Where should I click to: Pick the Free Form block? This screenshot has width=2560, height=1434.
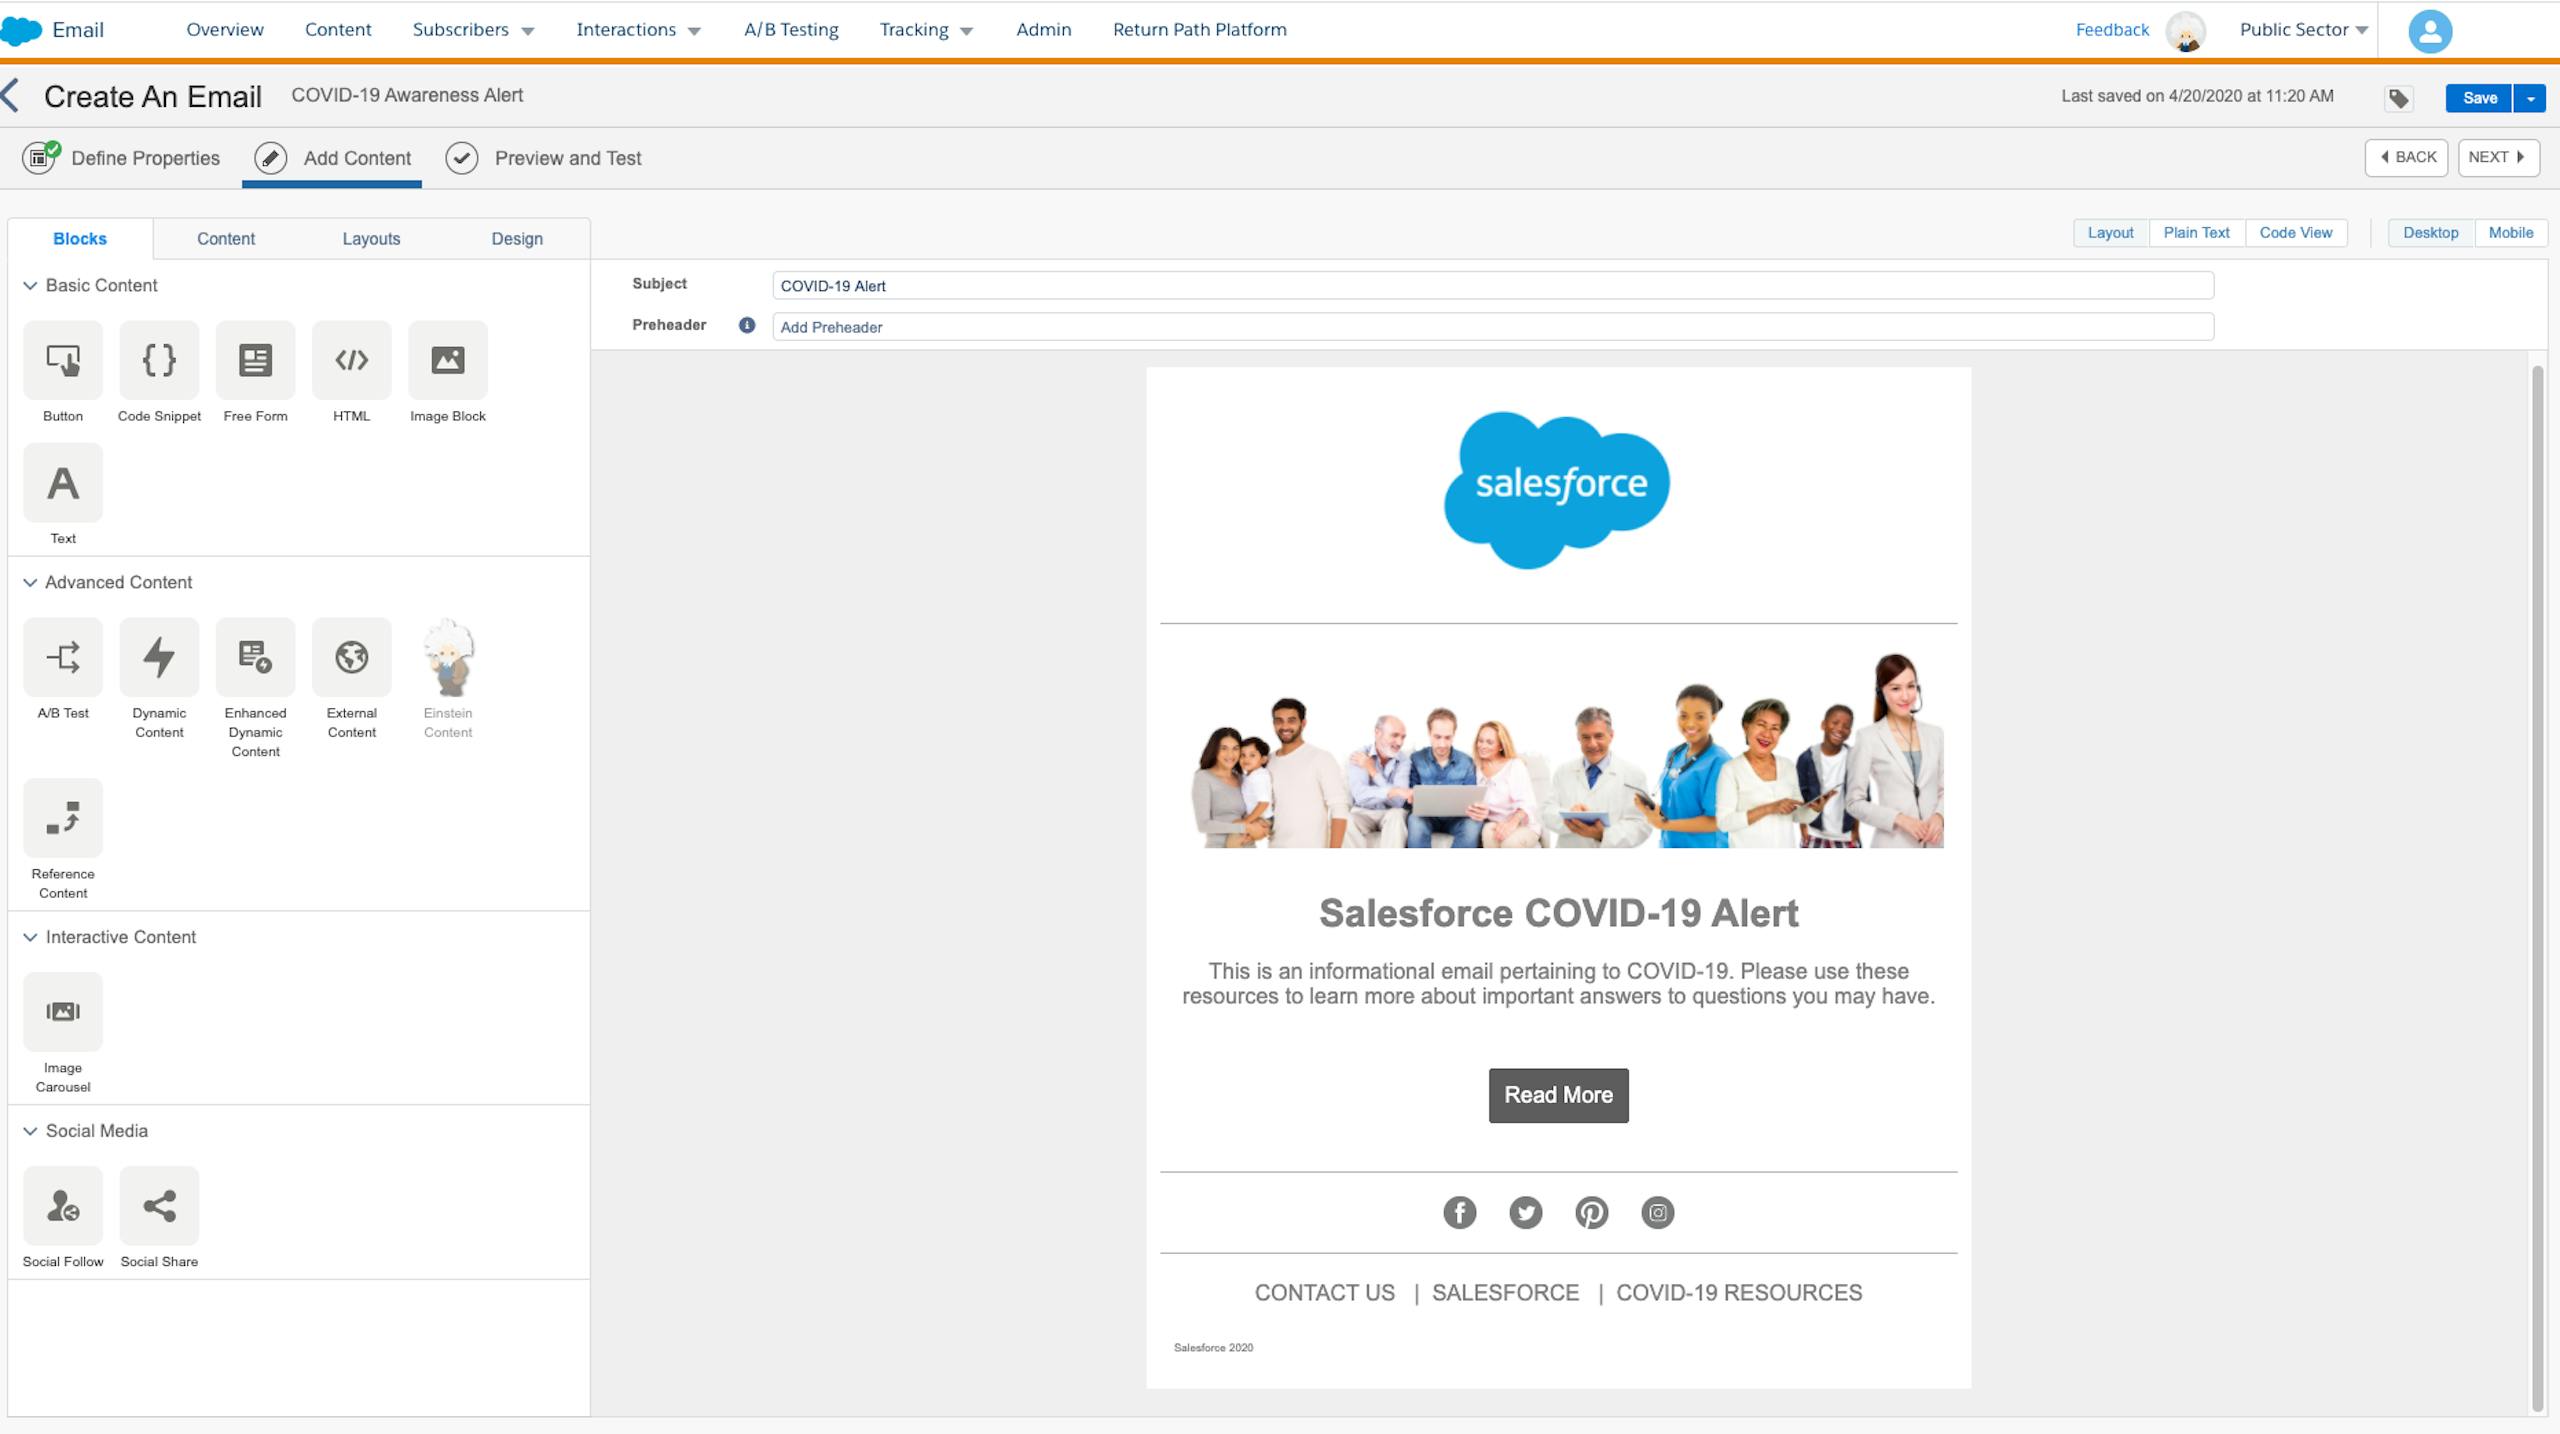click(255, 360)
